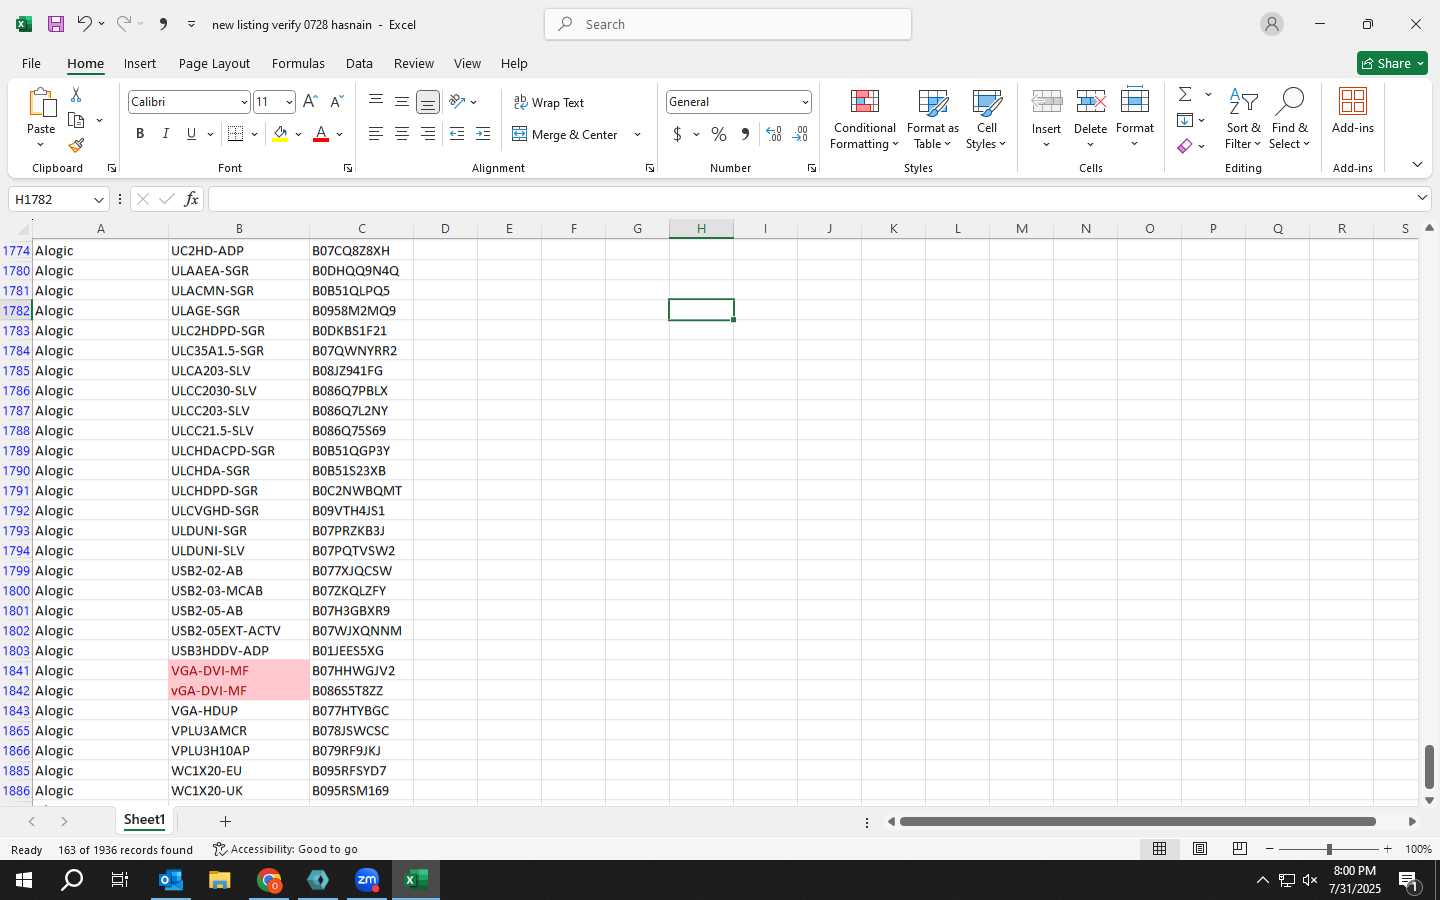Toggle Bottom Align for cell

pos(428,102)
